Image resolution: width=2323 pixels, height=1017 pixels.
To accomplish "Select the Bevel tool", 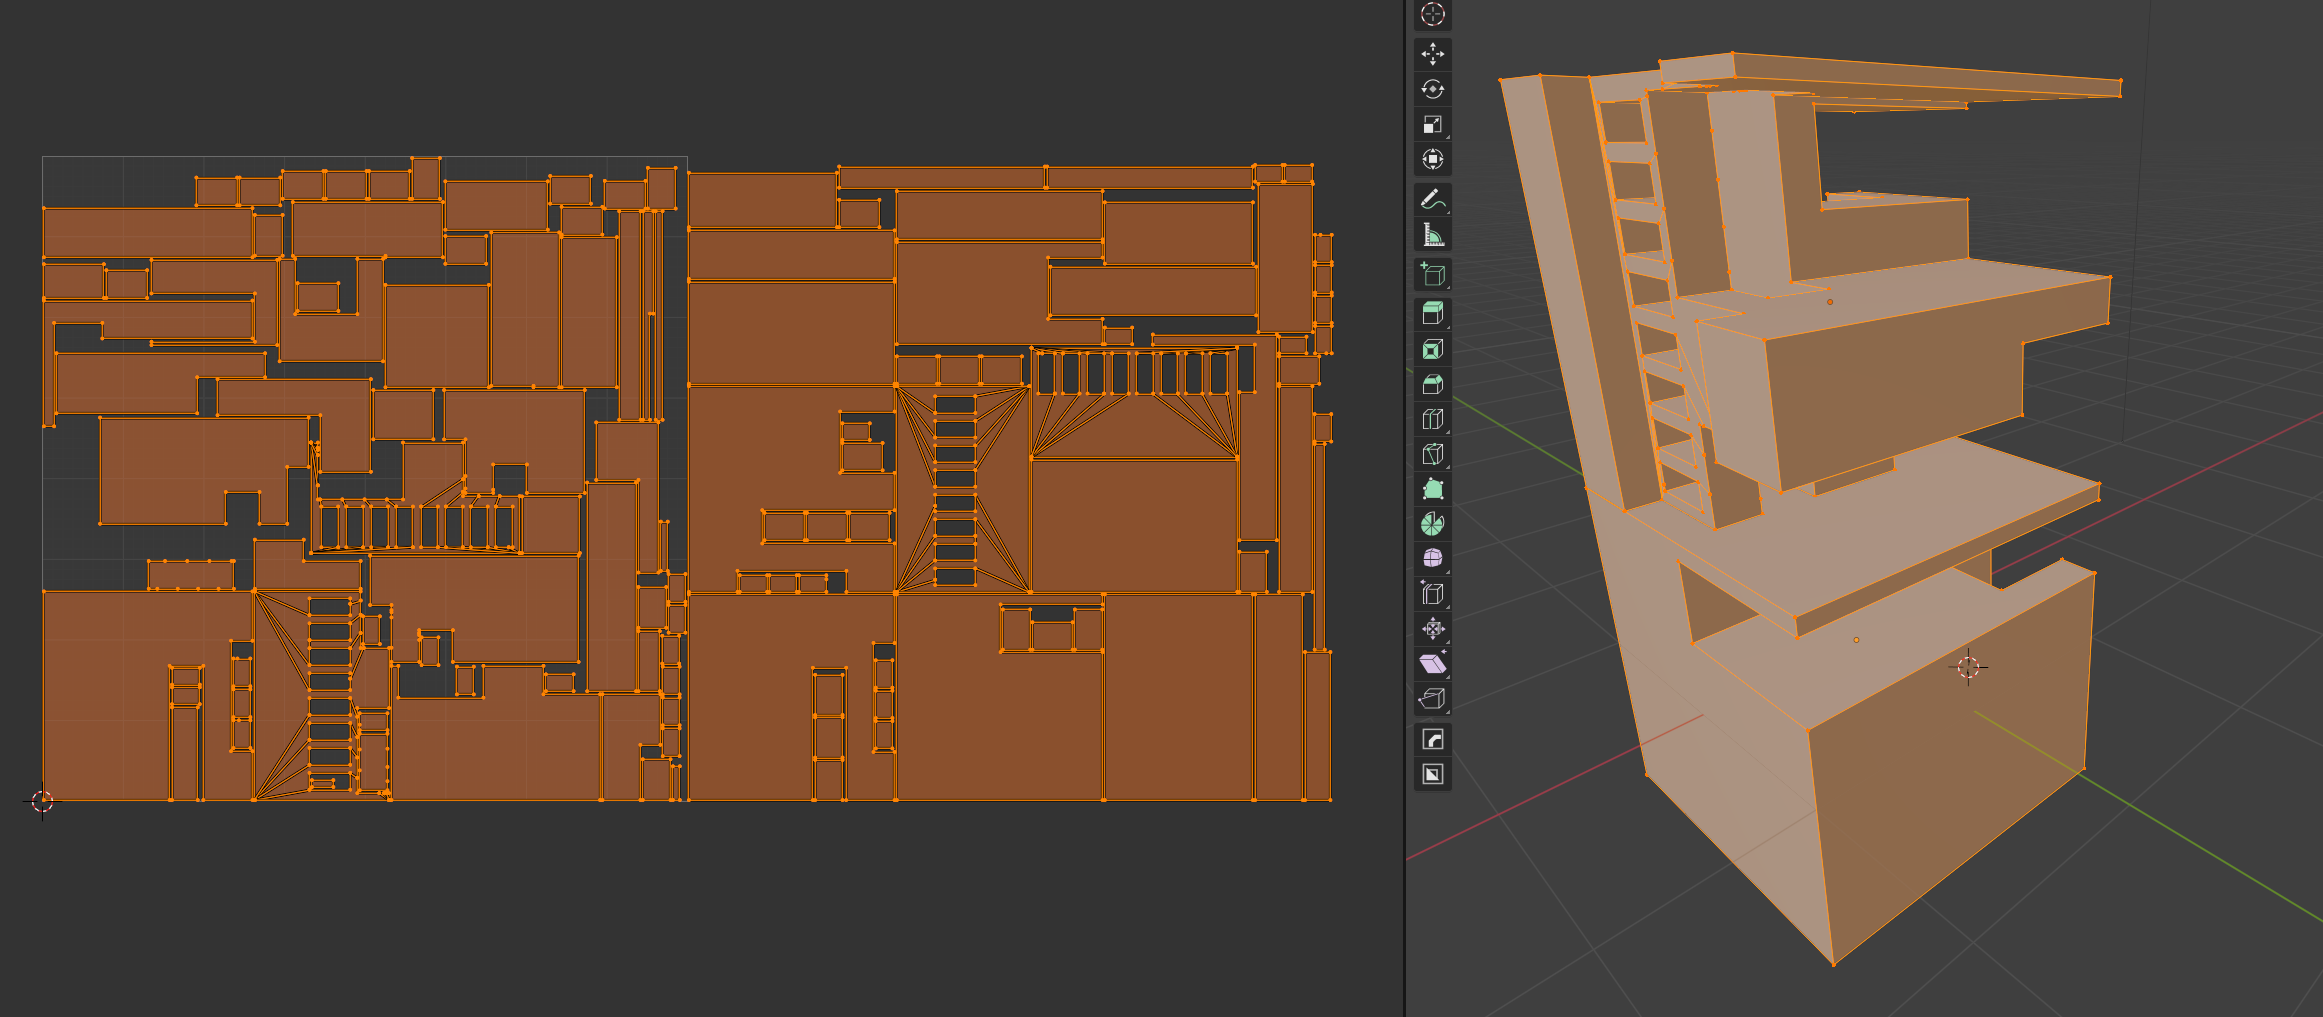I will 1432,384.
